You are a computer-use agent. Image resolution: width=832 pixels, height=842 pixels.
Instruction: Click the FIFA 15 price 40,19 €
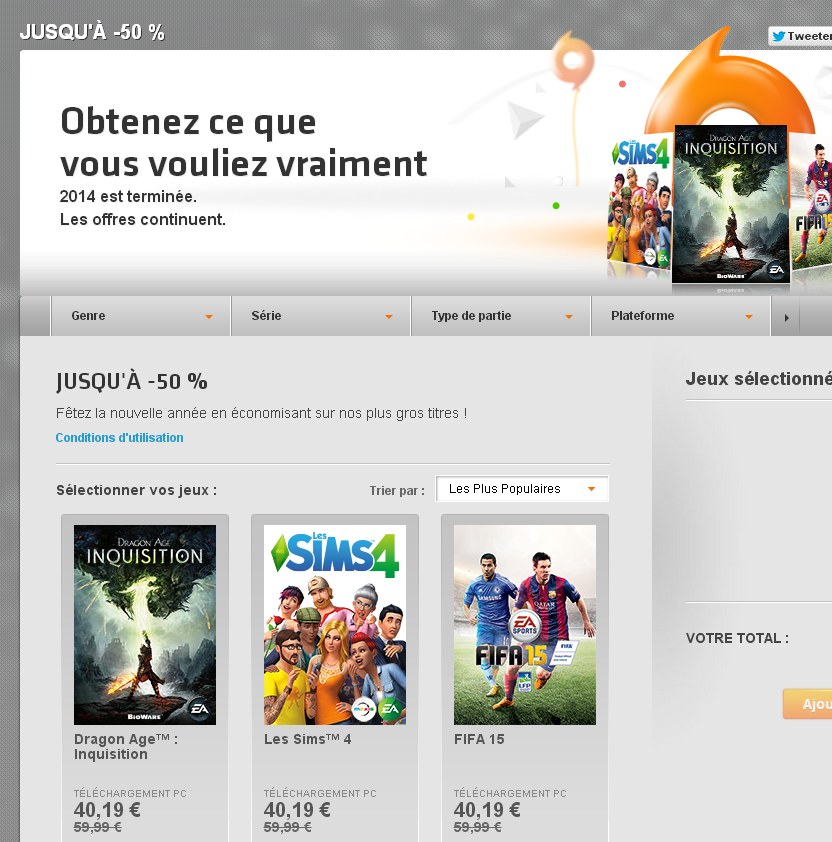(x=487, y=809)
